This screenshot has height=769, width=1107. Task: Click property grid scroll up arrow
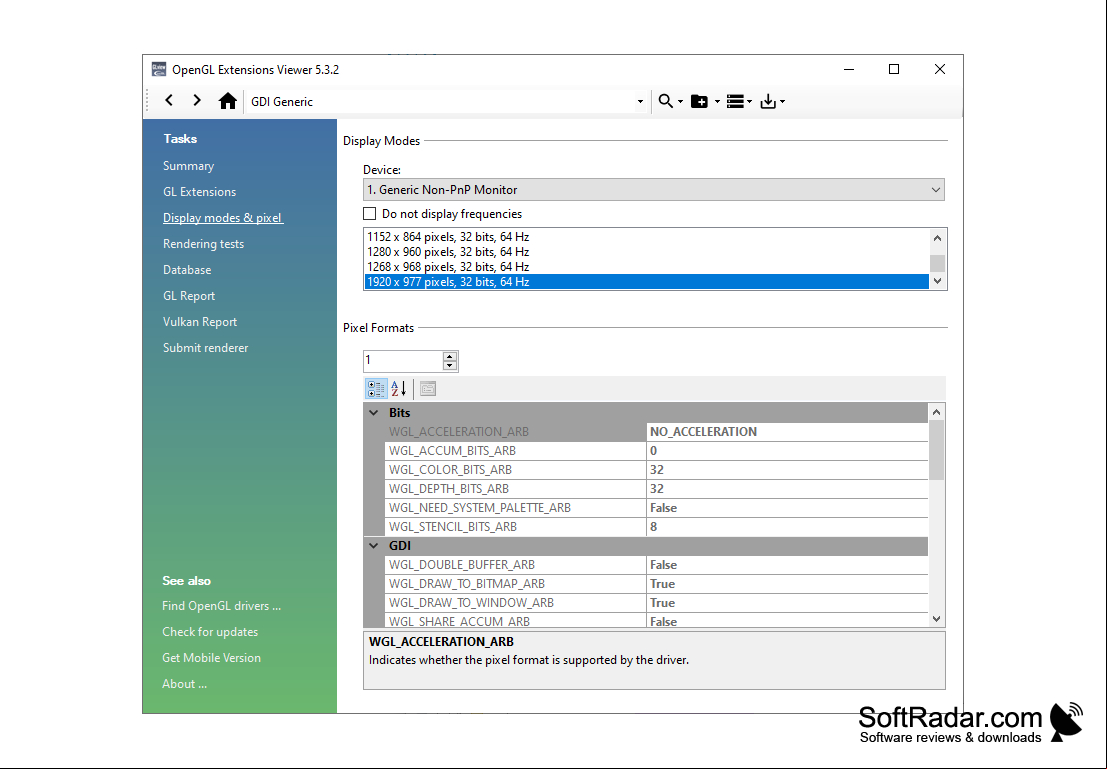click(x=937, y=412)
